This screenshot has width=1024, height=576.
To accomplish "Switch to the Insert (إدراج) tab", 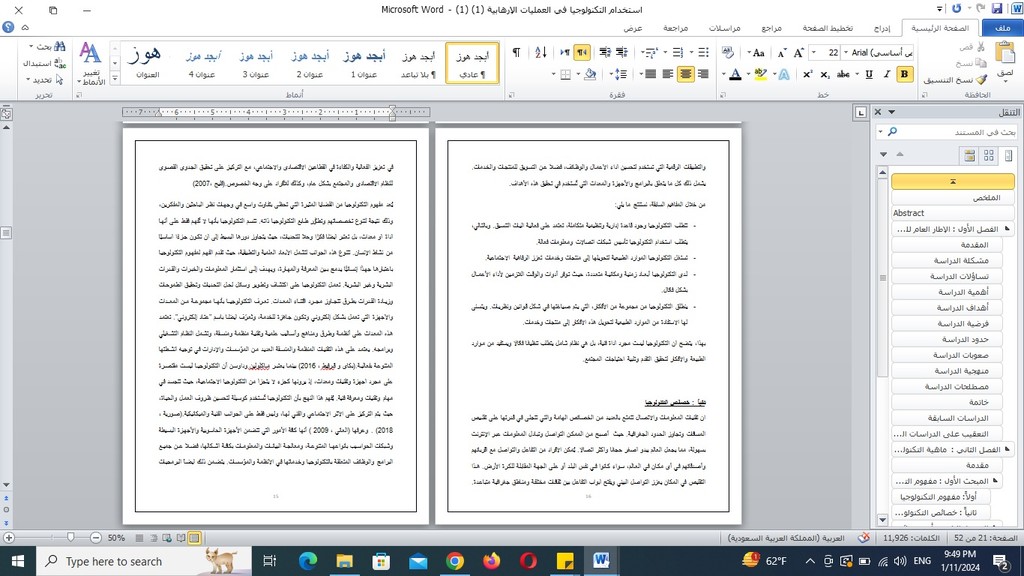I will pyautogui.click(x=882, y=28).
